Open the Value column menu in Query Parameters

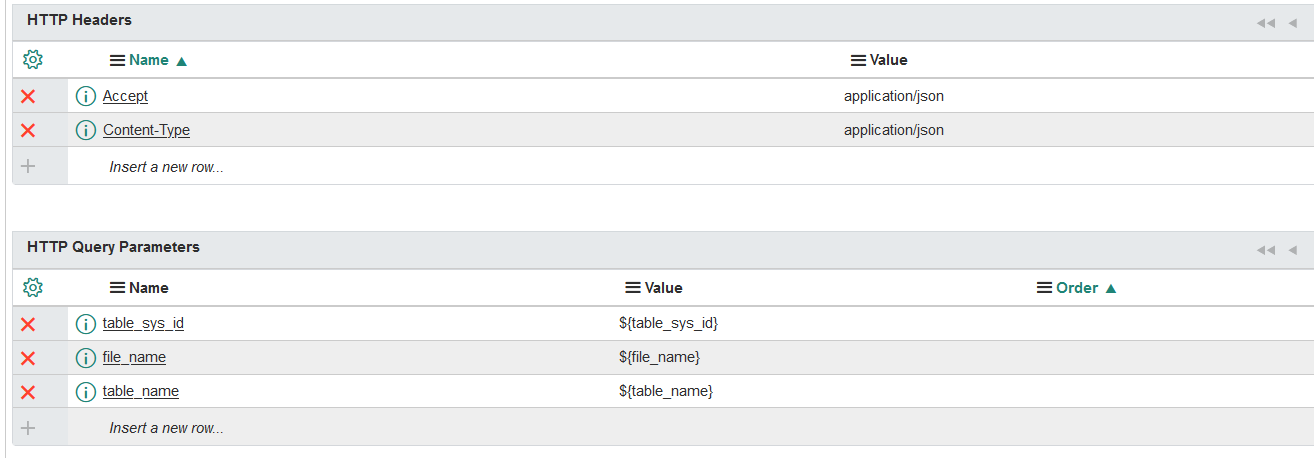point(632,288)
